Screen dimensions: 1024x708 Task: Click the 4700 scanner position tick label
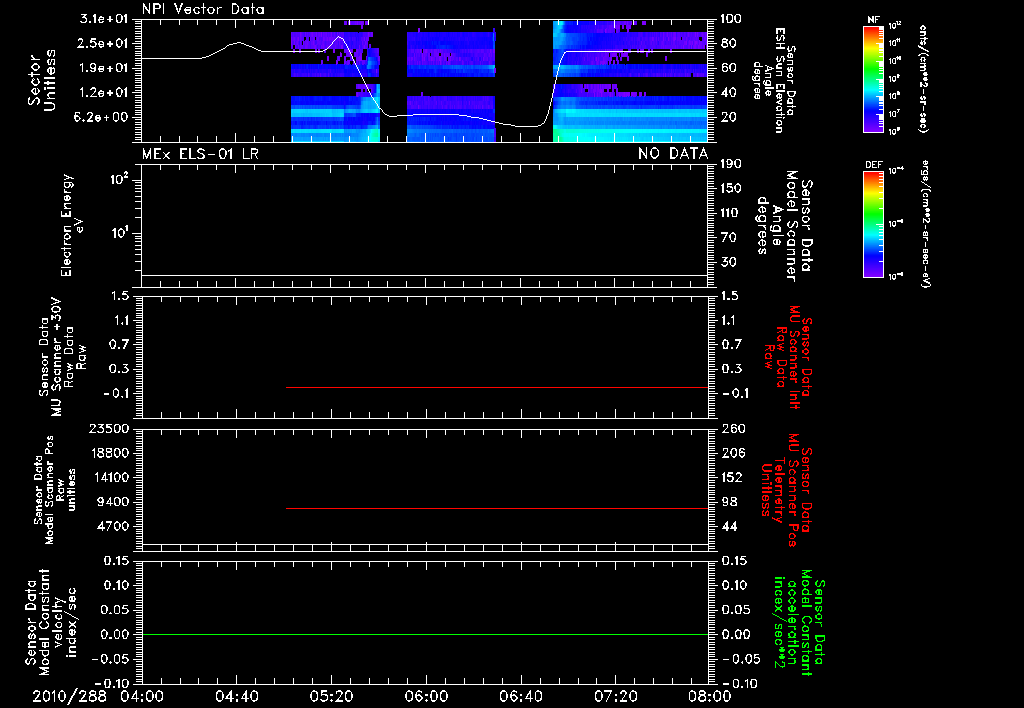(x=113, y=526)
